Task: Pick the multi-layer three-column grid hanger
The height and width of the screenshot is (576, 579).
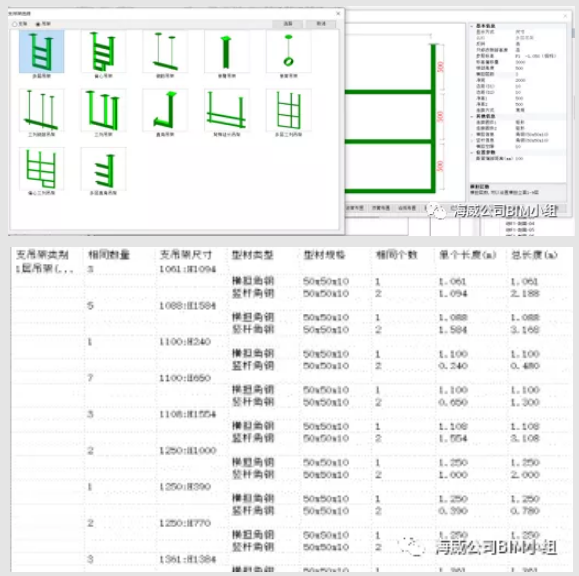Action: point(288,110)
